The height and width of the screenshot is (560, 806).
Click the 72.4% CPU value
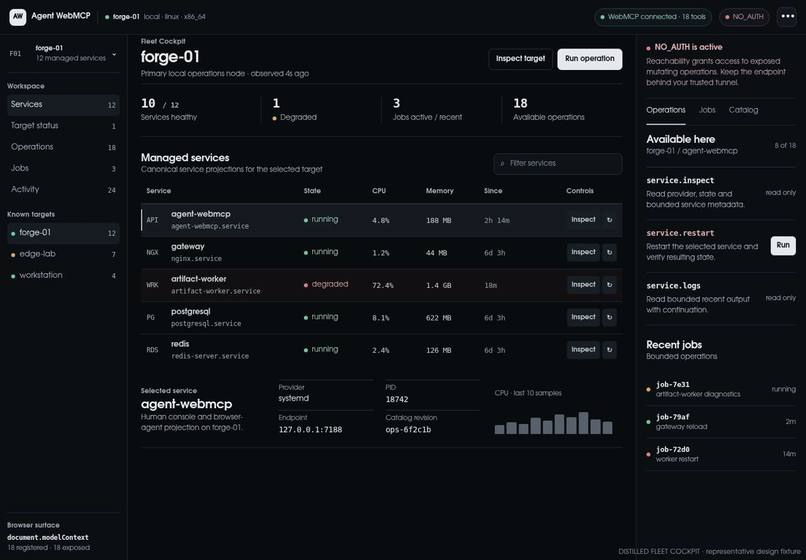tap(383, 285)
